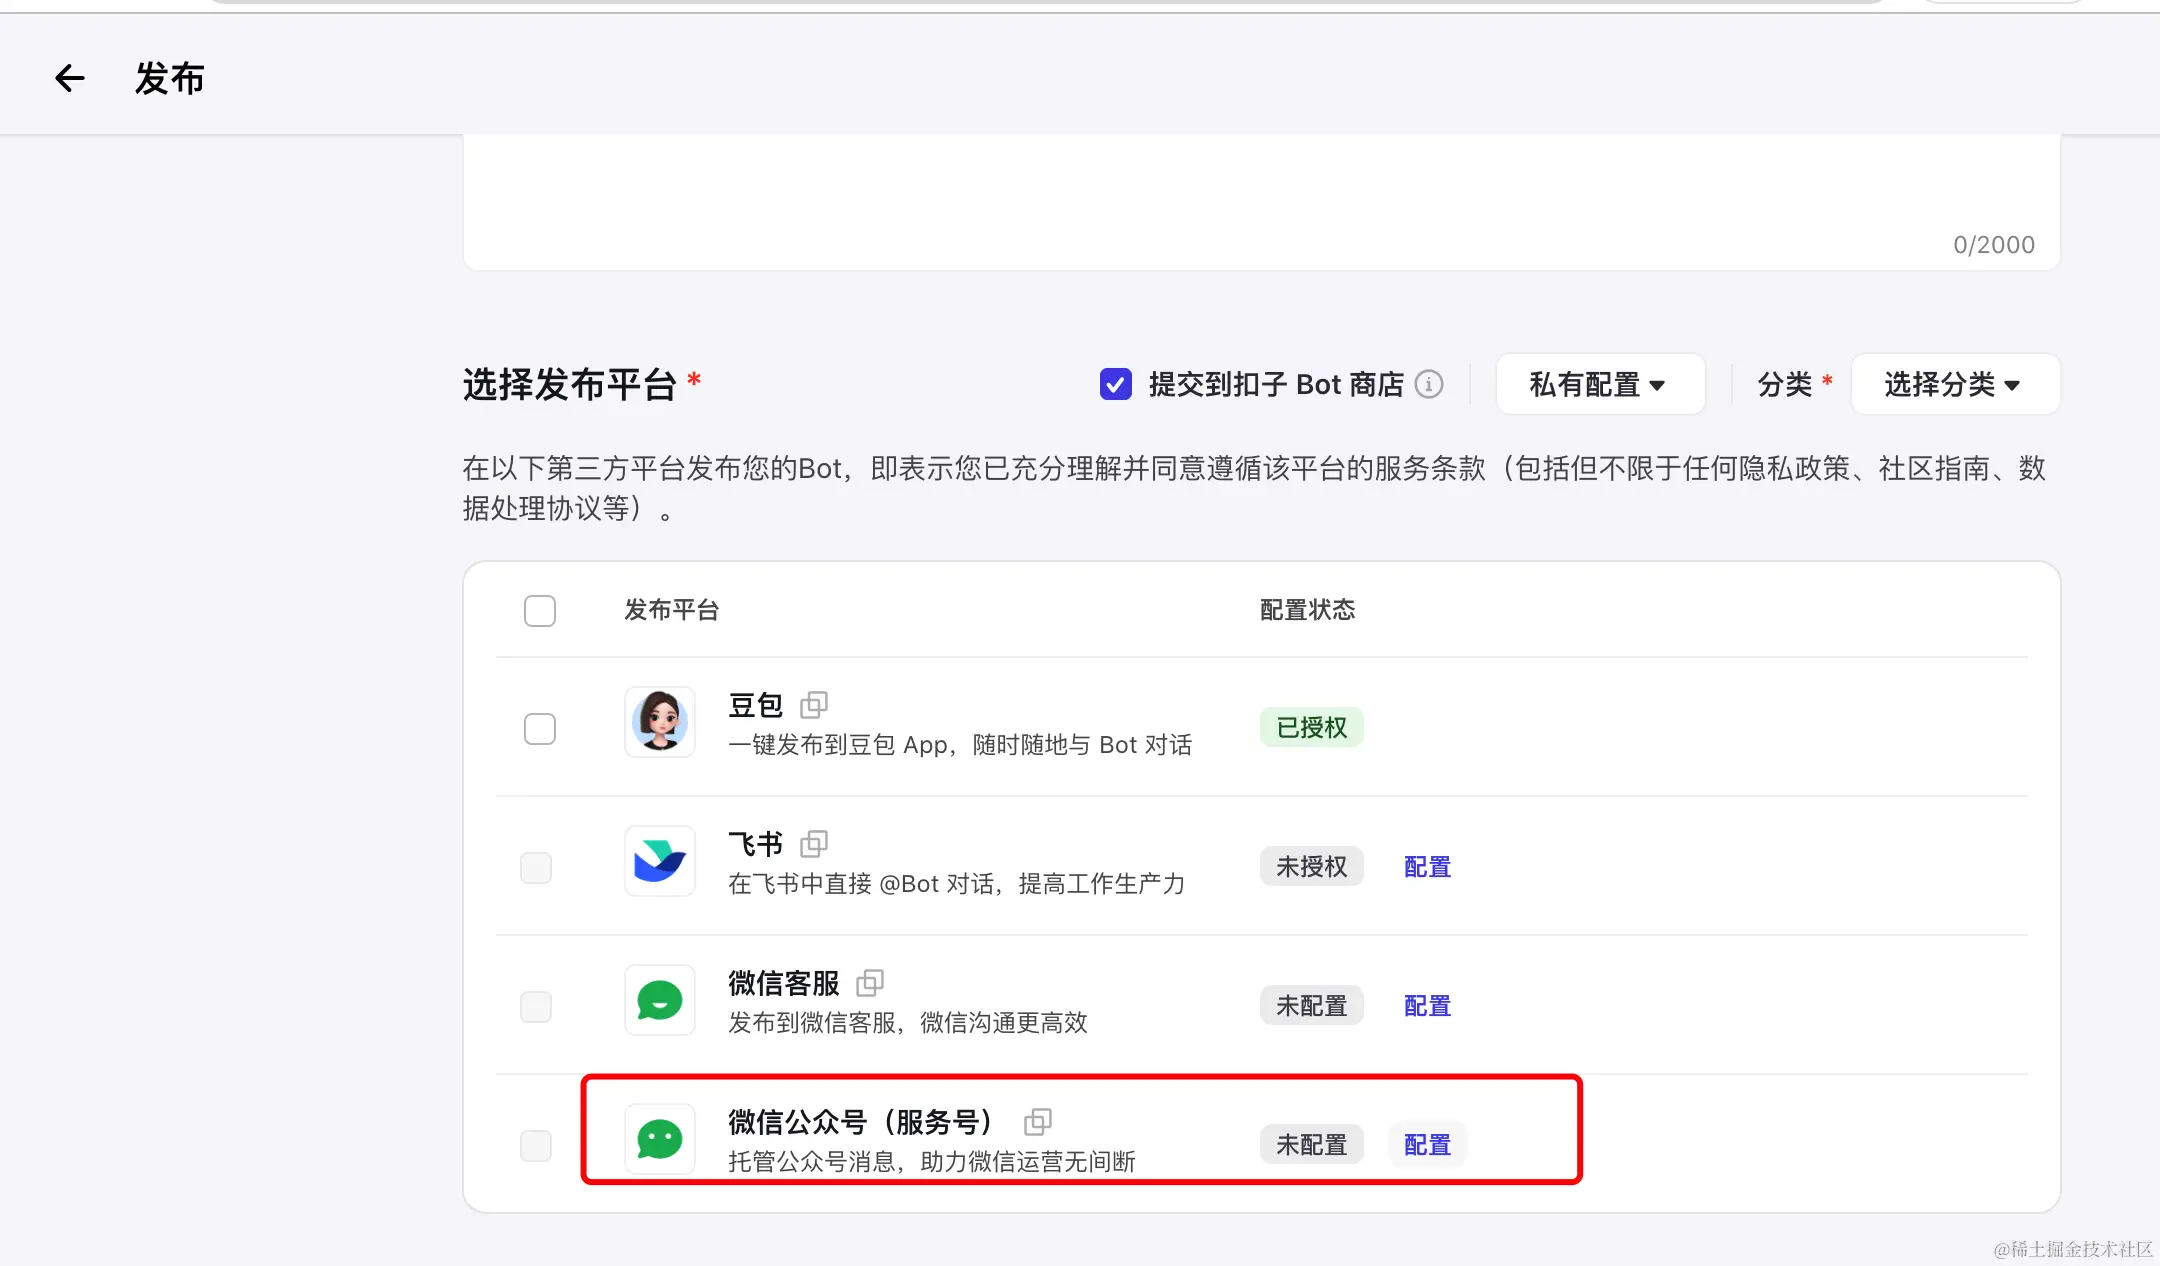Click the 豆包 avatar icon
This screenshot has height=1266, width=2160.
point(660,722)
